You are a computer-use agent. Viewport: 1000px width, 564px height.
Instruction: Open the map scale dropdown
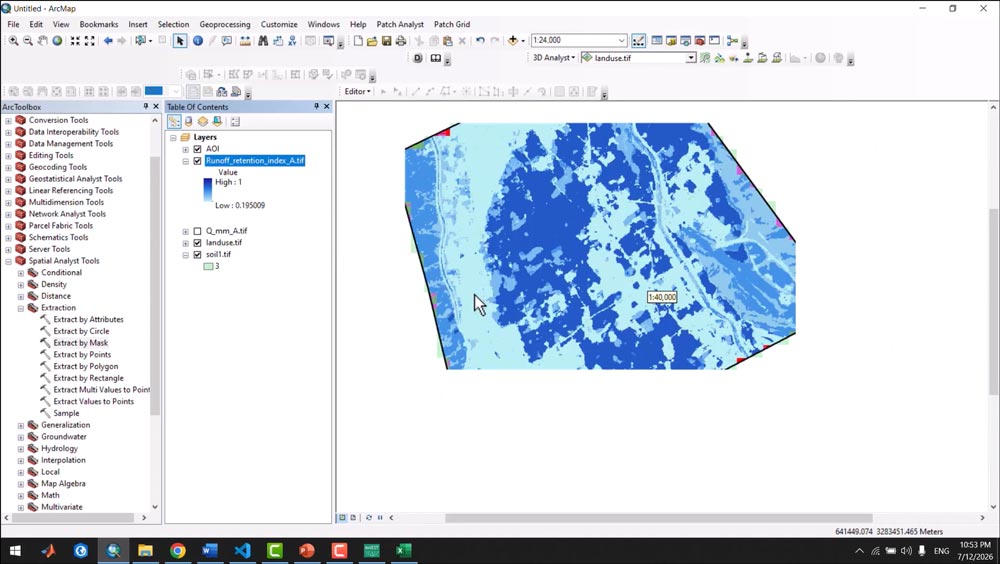[x=621, y=40]
